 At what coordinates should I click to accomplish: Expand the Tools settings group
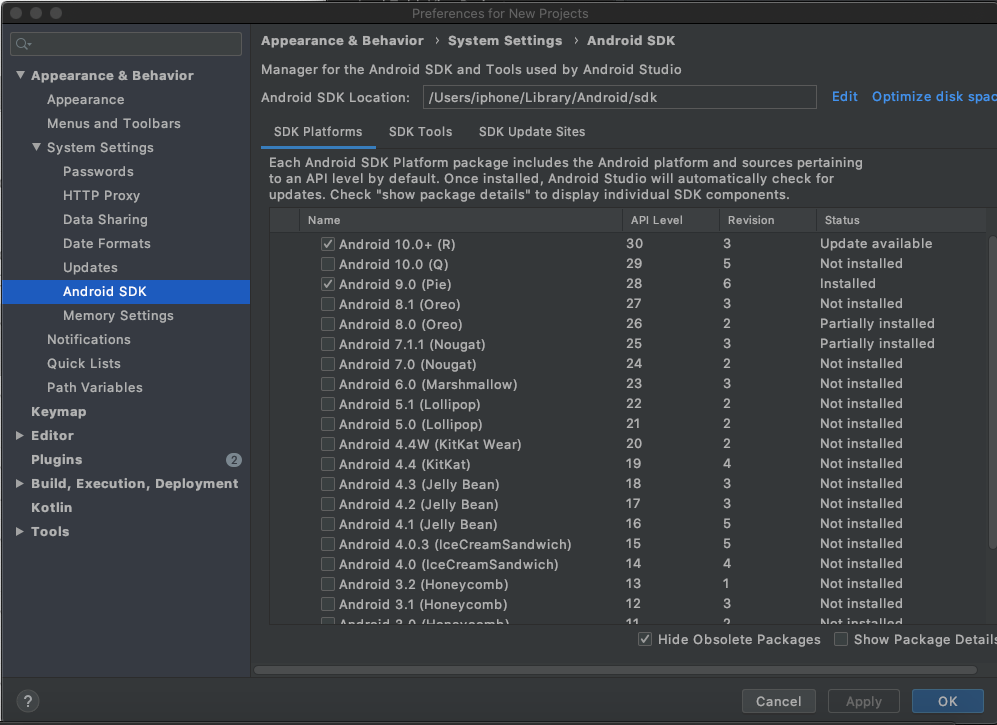(x=18, y=531)
